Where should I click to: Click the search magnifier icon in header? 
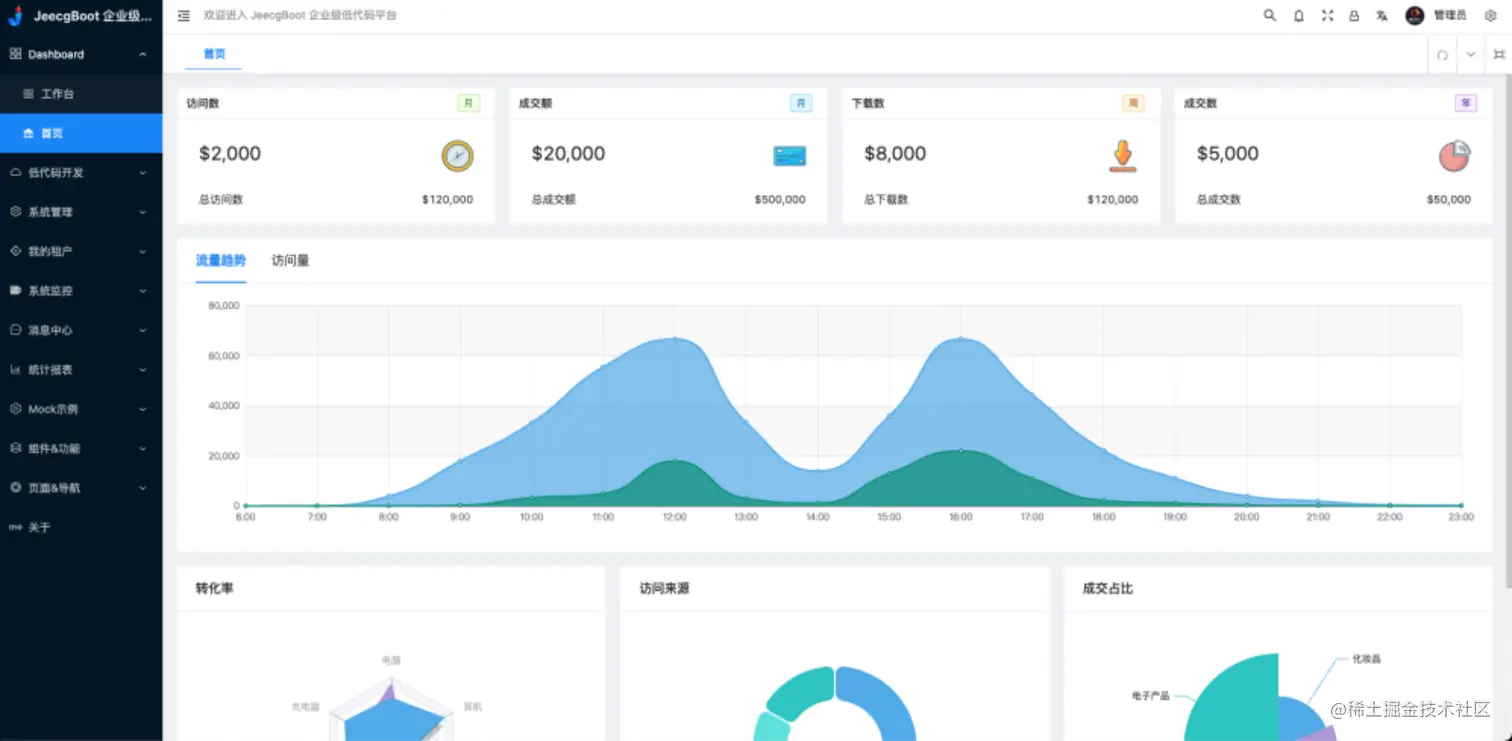(x=1270, y=15)
